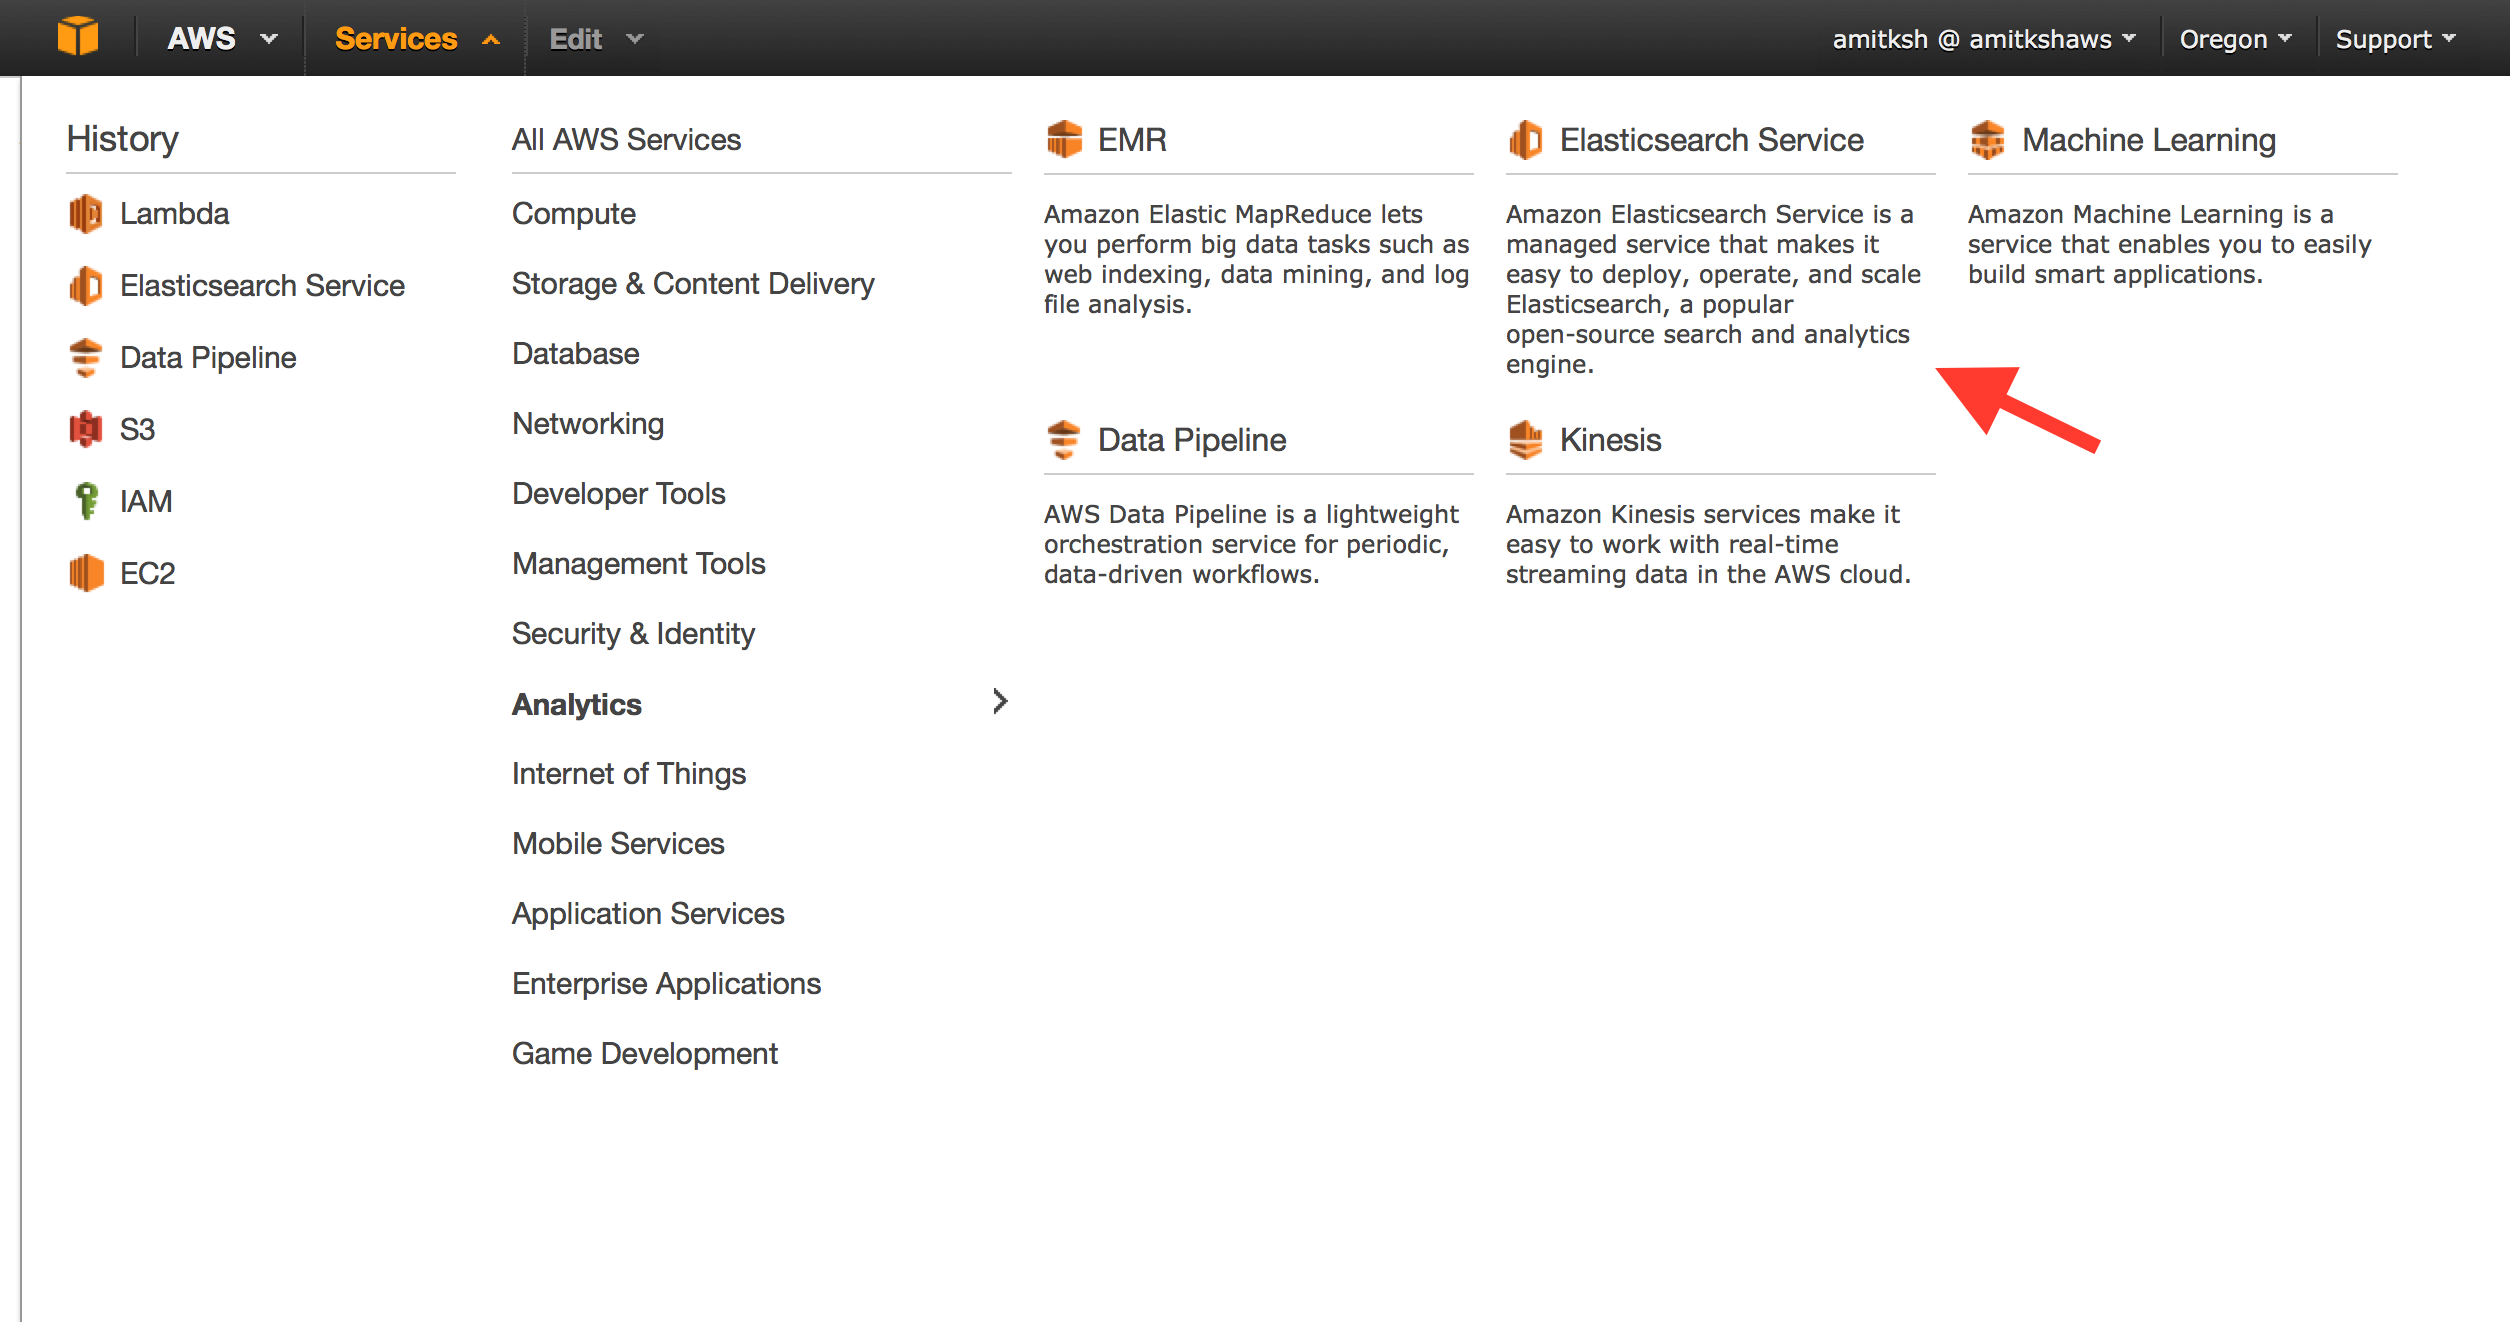Image resolution: width=2510 pixels, height=1322 pixels.
Task: Click the Elasticsearch Service icon in History
Action: [86, 286]
